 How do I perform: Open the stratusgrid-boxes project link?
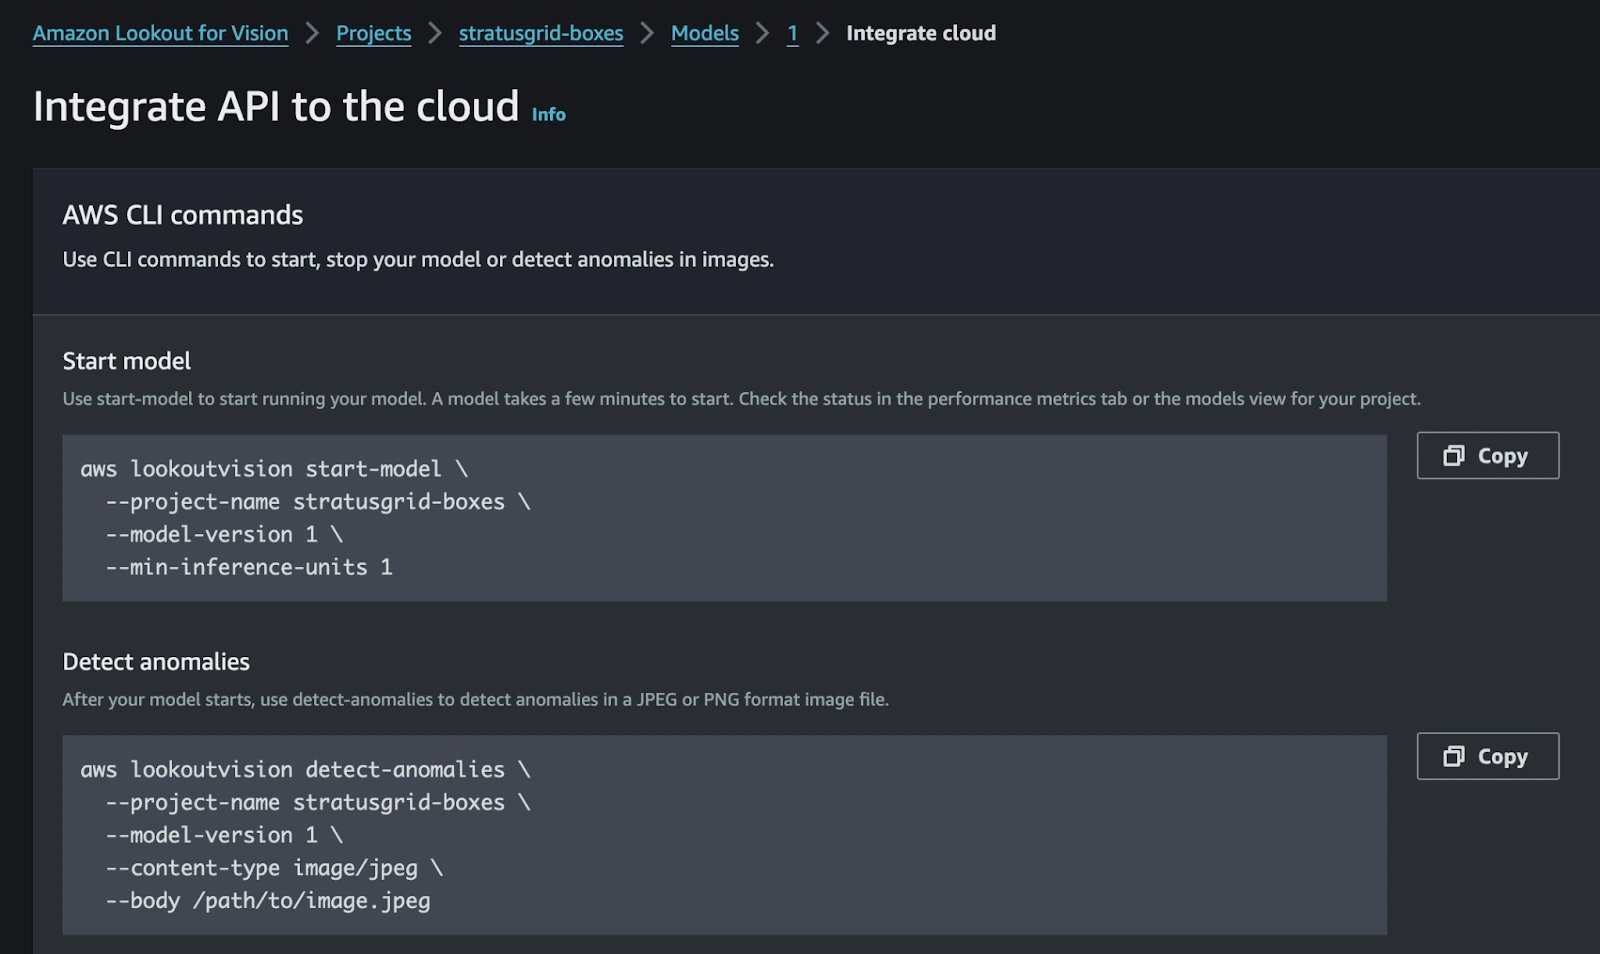(540, 33)
